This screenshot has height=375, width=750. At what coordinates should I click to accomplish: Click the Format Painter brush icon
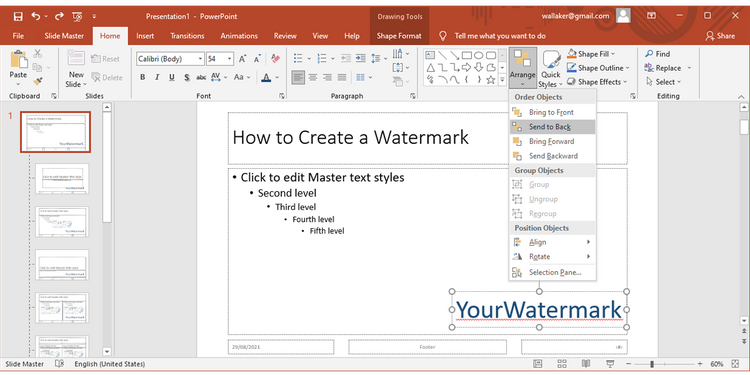coord(38,81)
